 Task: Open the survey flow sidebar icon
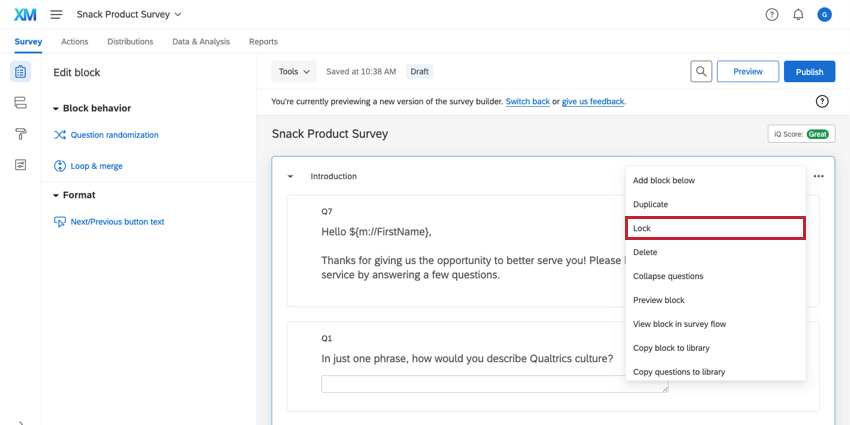pyautogui.click(x=21, y=103)
